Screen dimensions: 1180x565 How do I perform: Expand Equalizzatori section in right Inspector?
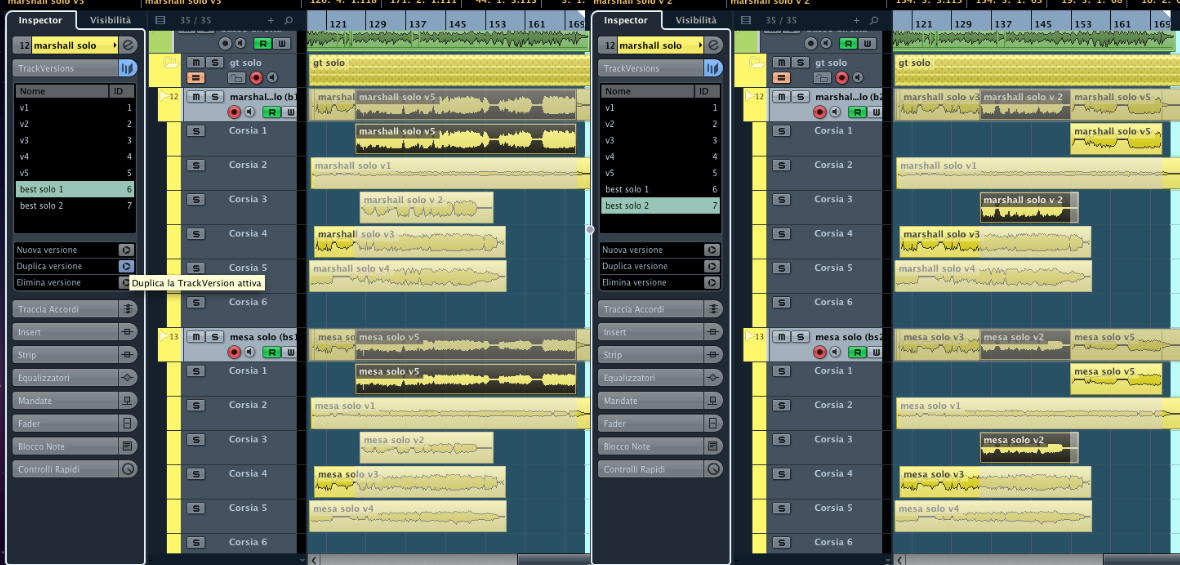[651, 378]
